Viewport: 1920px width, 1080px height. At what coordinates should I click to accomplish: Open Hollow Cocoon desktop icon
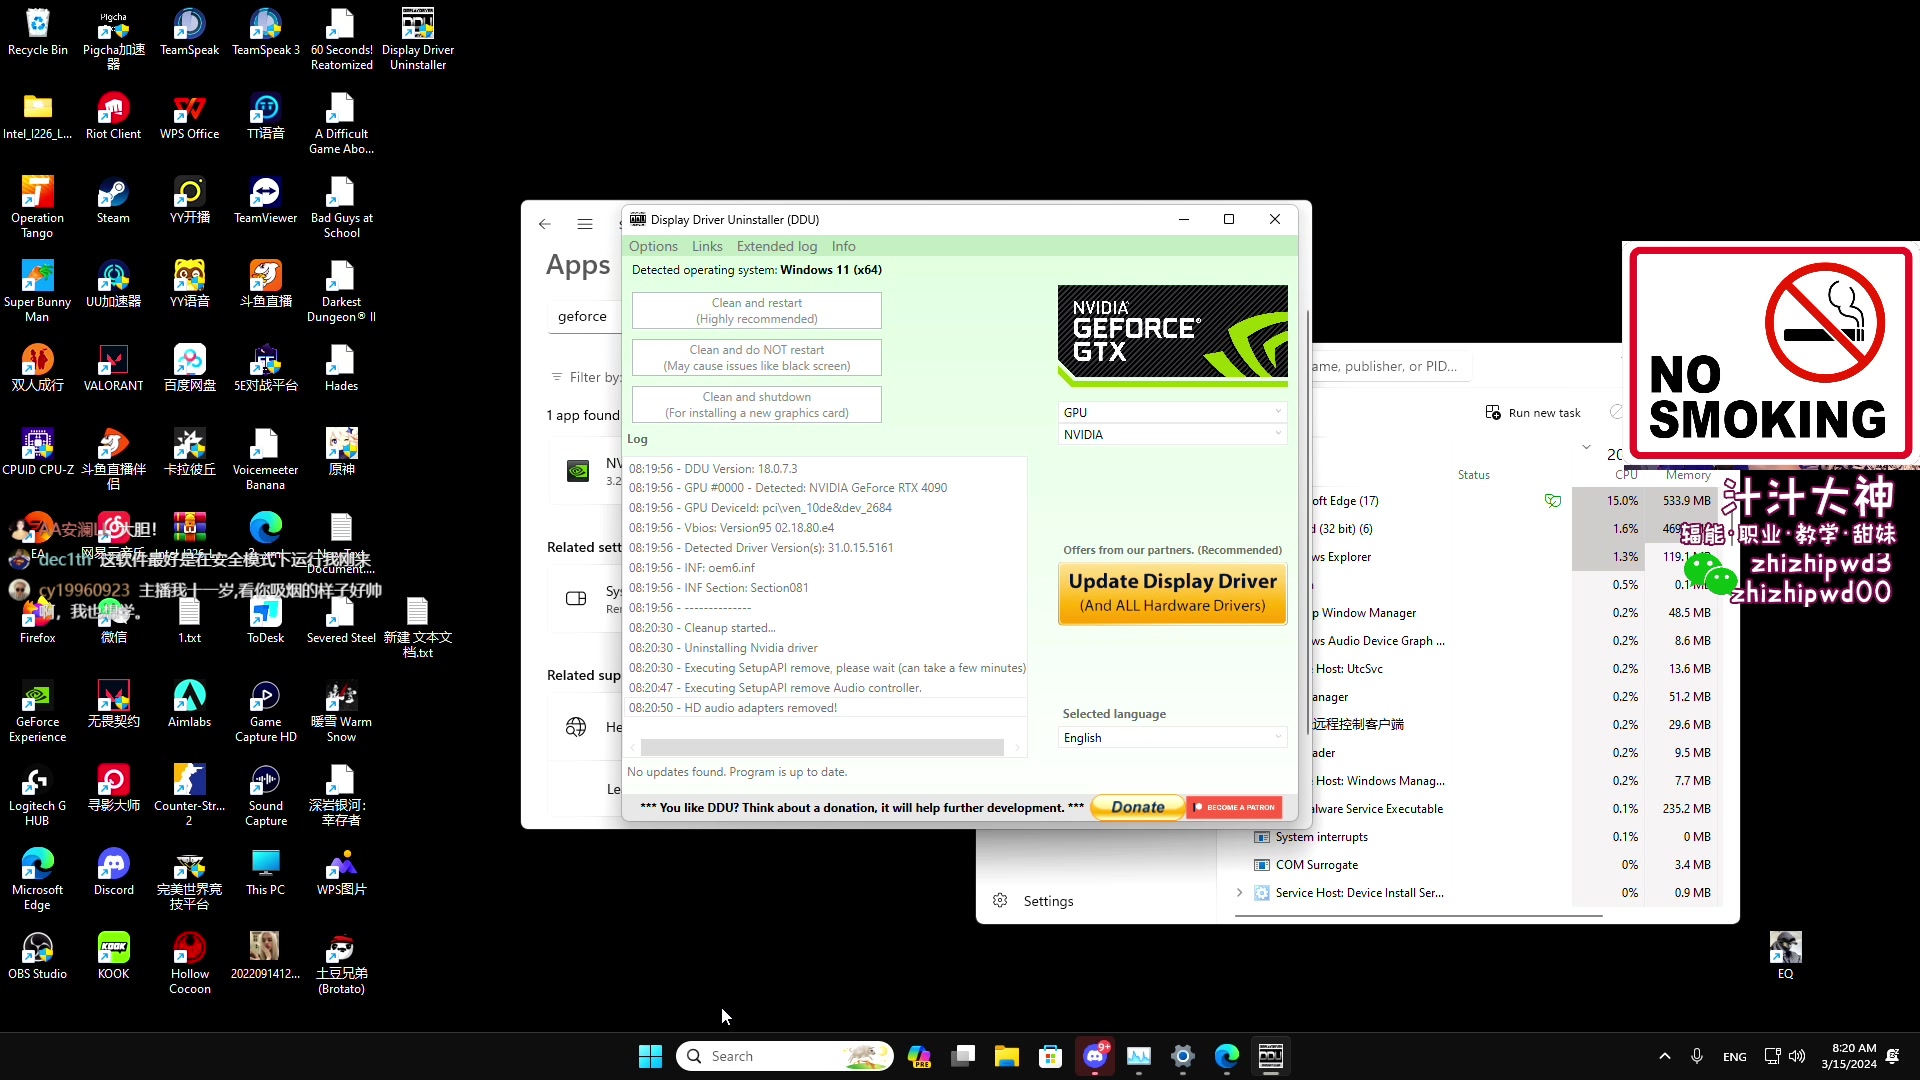pyautogui.click(x=189, y=965)
